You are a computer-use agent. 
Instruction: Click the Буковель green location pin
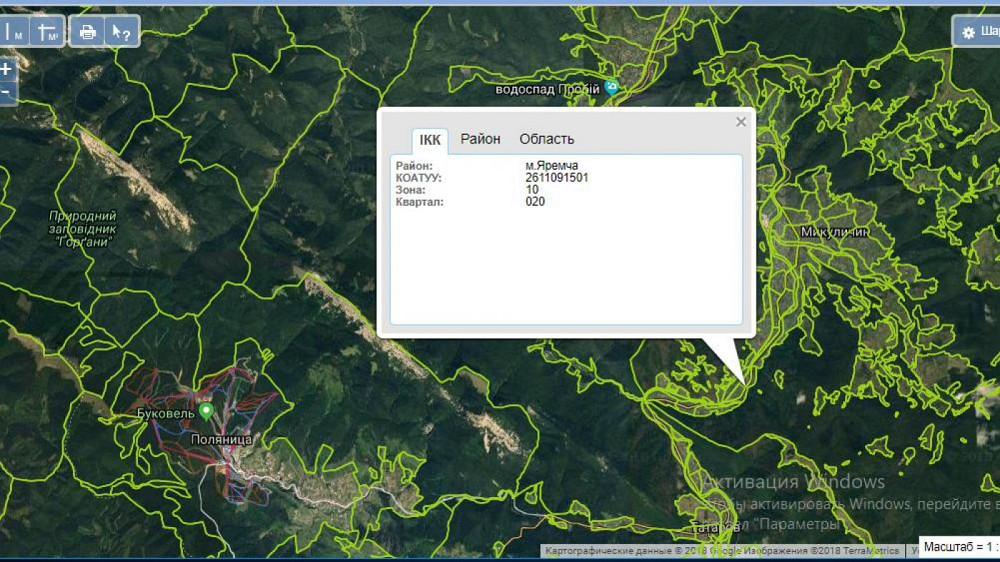(206, 410)
